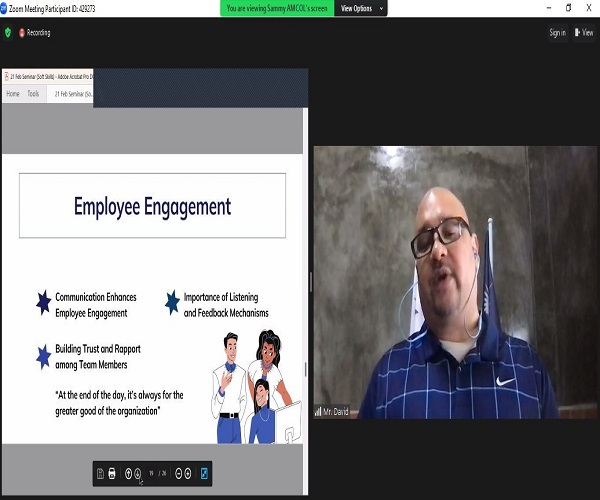The image size is (600, 500).
Task: Zoom out with the minus icon
Action: pyautogui.click(x=178, y=474)
